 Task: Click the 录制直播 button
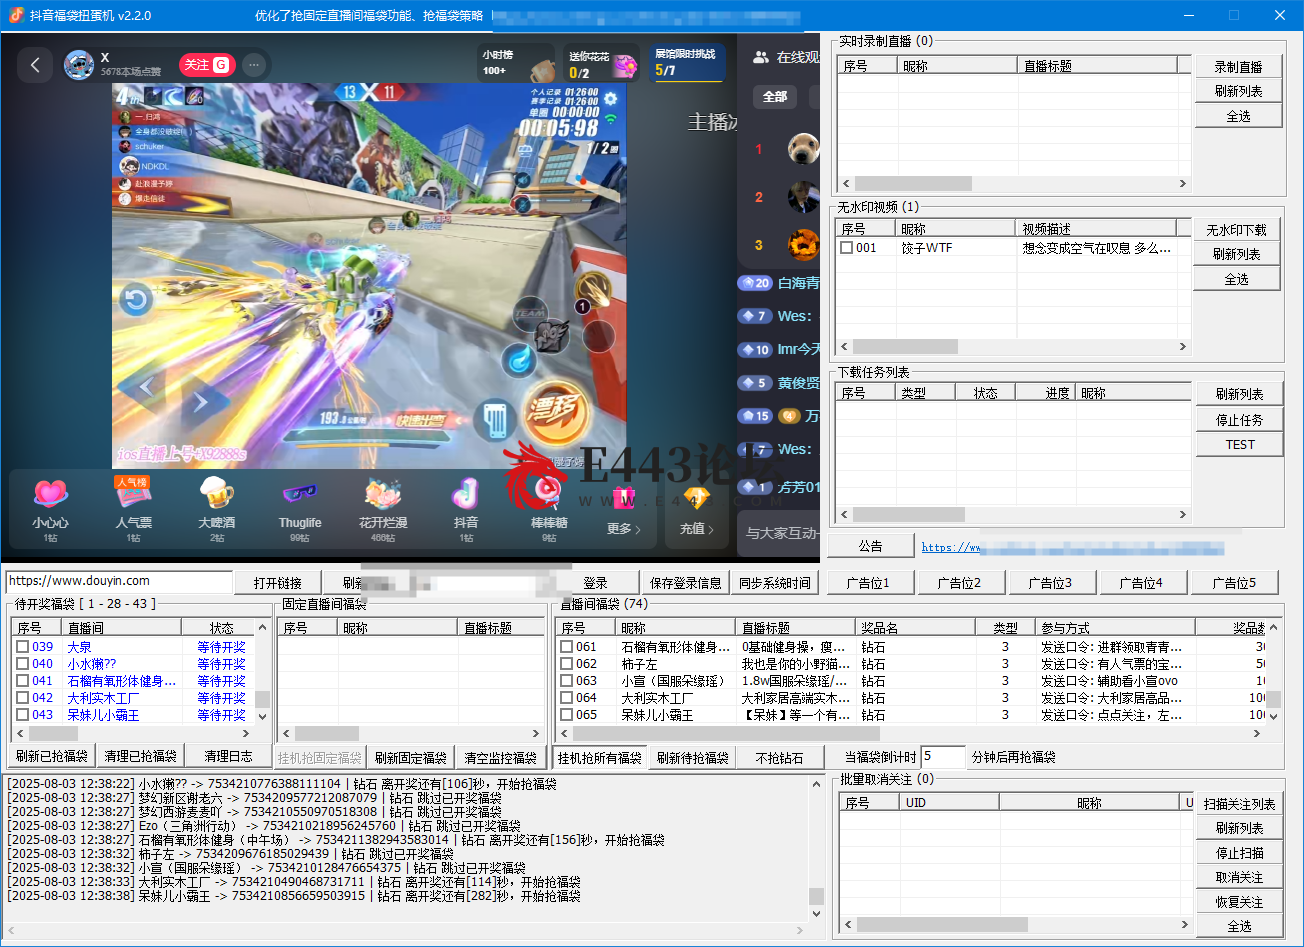(1239, 67)
